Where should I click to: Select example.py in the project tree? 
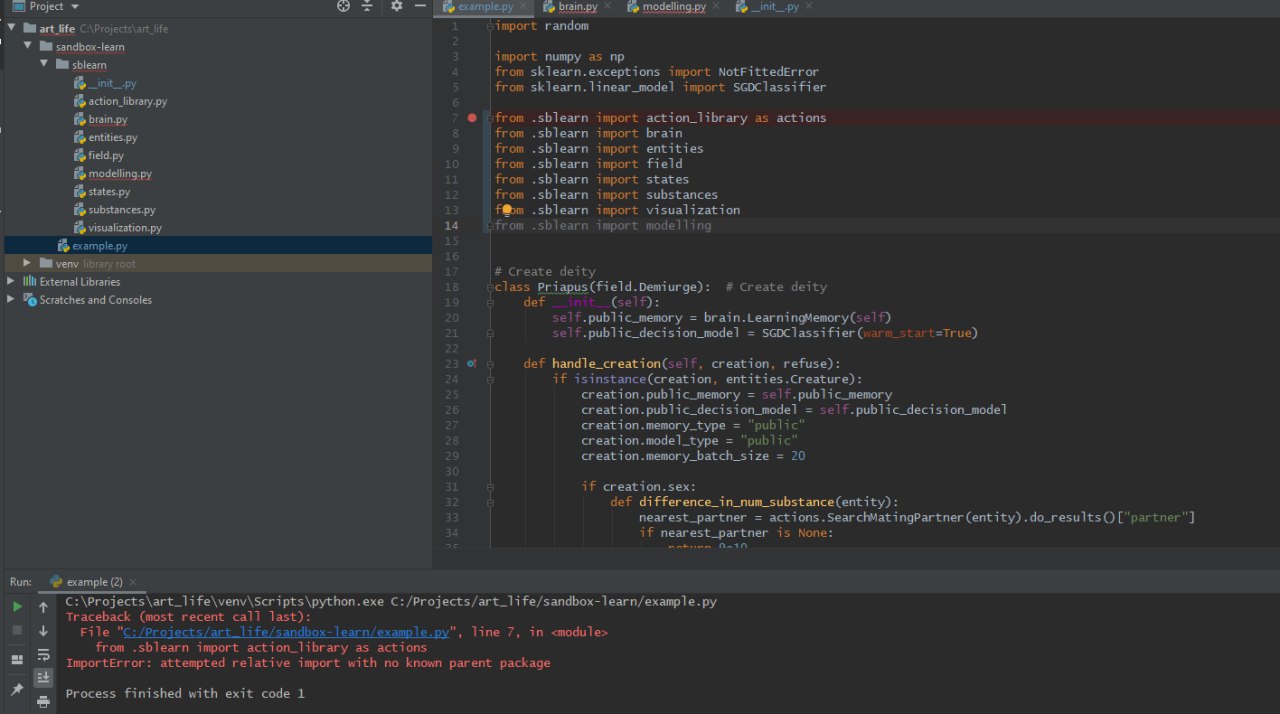click(92, 245)
